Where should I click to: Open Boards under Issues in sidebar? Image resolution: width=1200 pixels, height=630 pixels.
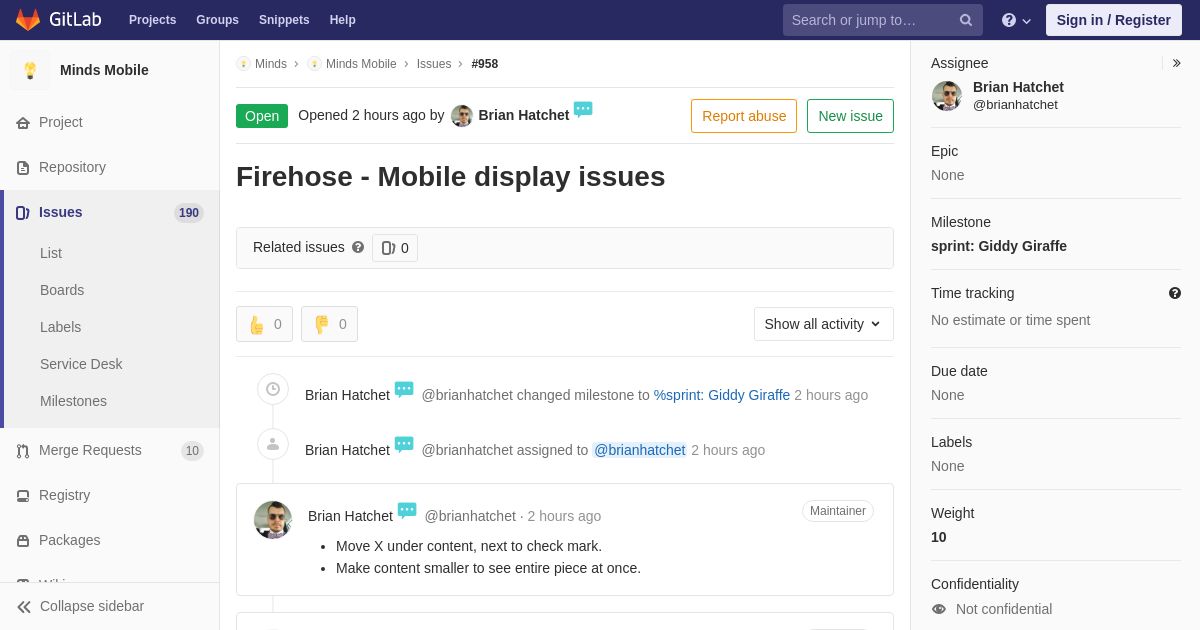[62, 290]
